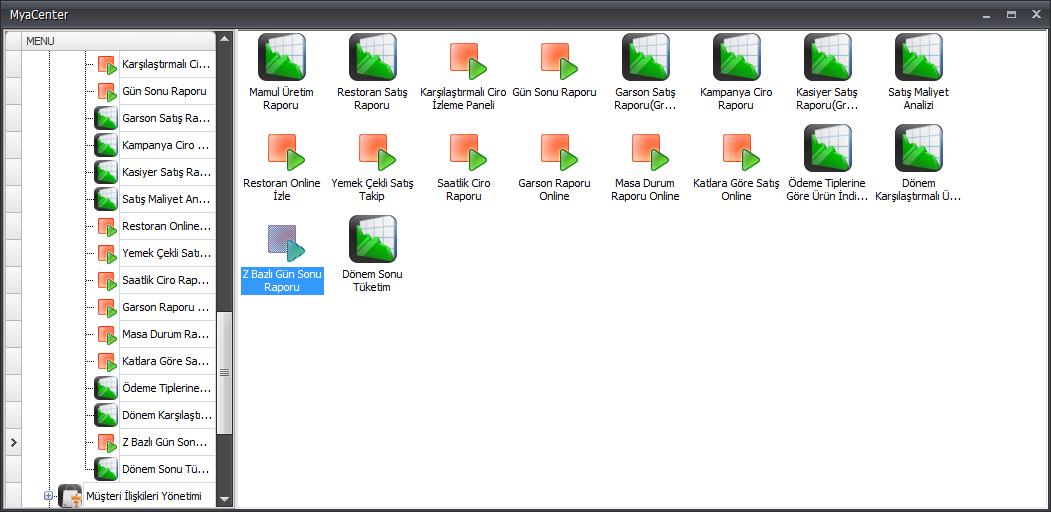Open Dönem Sonu Tüketim icon in main panel
The image size is (1051, 512).
point(373,239)
